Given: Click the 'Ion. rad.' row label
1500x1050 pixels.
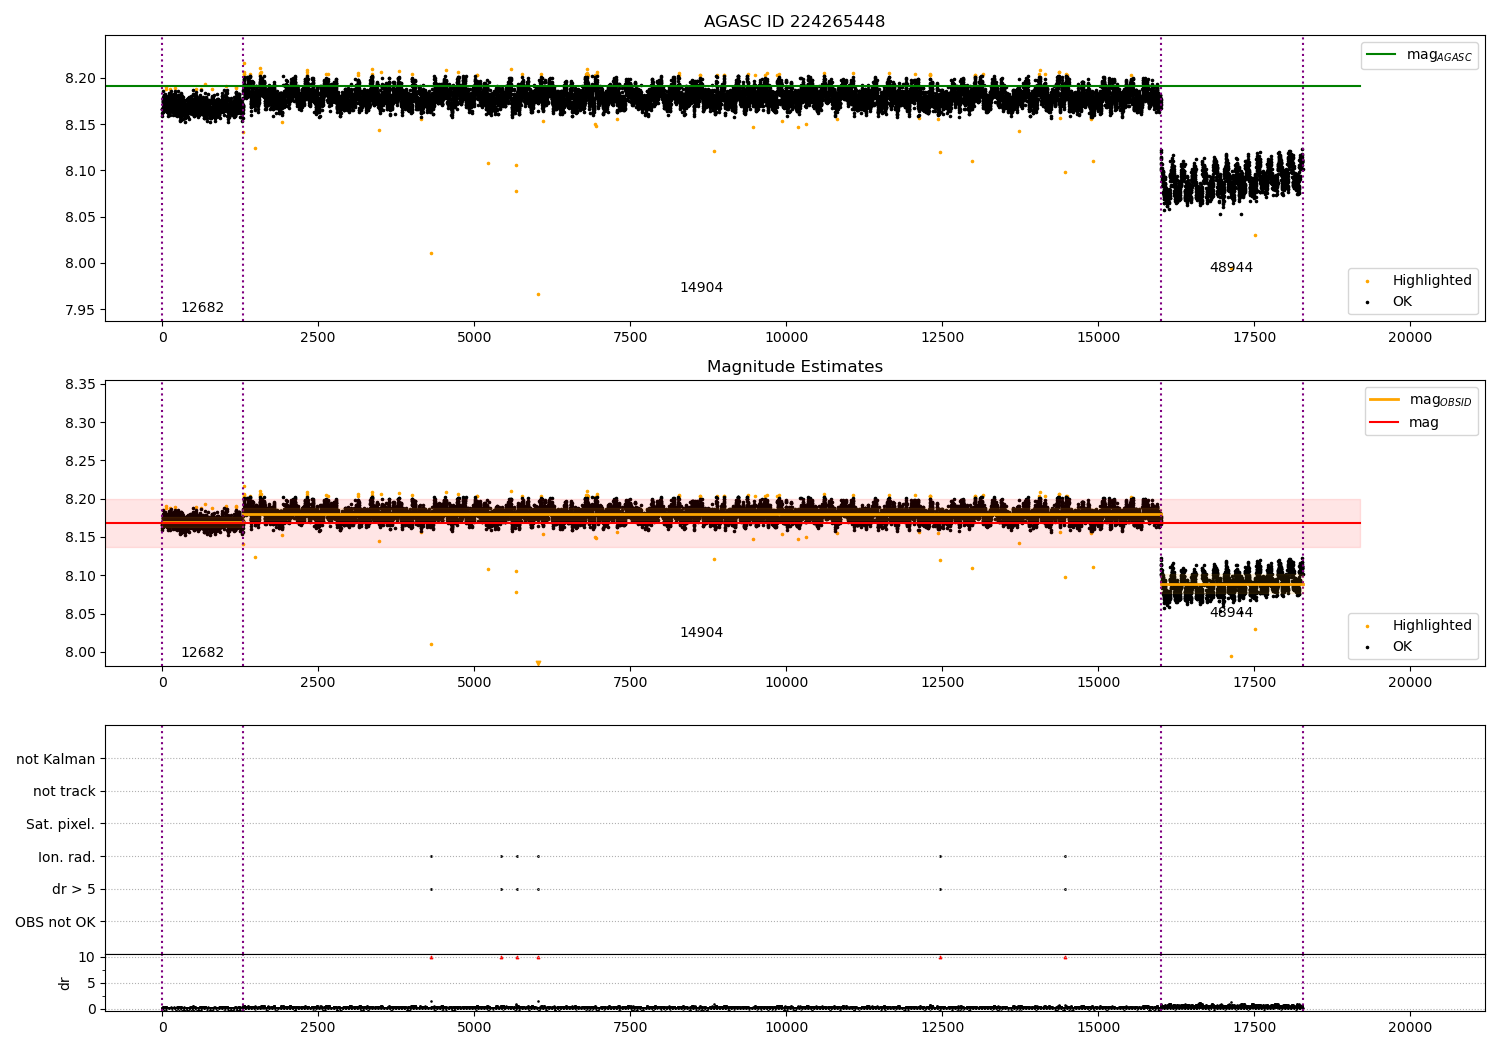Looking at the screenshot, I should point(67,857).
